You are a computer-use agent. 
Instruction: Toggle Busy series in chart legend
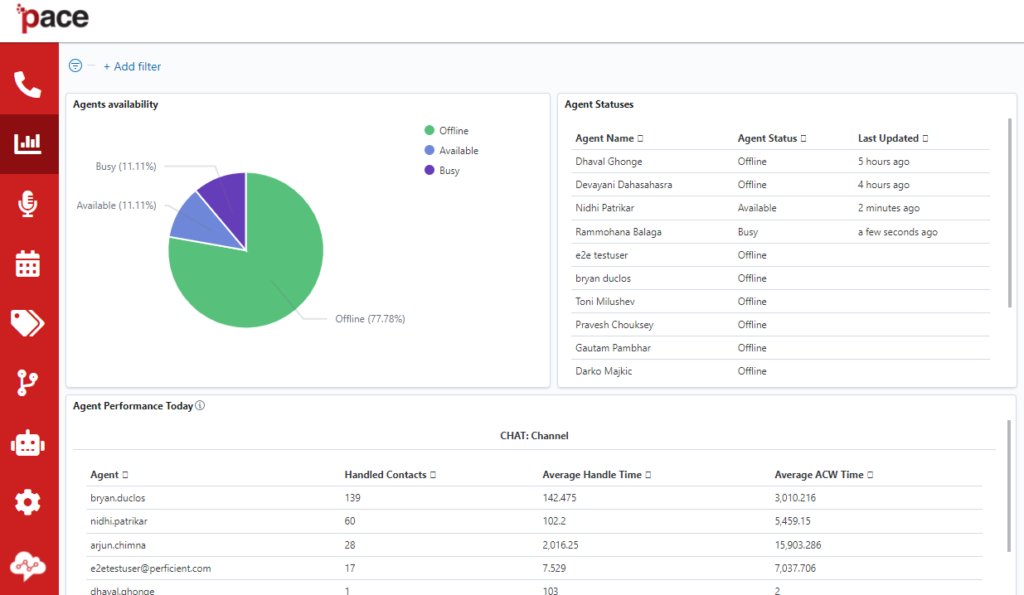(x=442, y=170)
